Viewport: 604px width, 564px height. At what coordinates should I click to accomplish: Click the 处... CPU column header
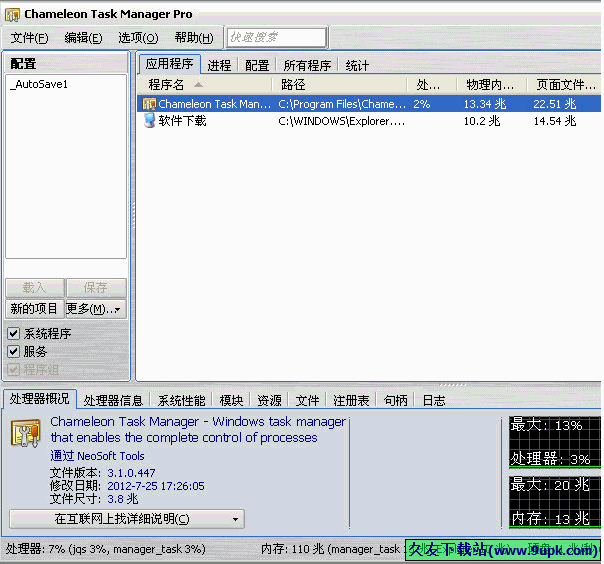[431, 84]
